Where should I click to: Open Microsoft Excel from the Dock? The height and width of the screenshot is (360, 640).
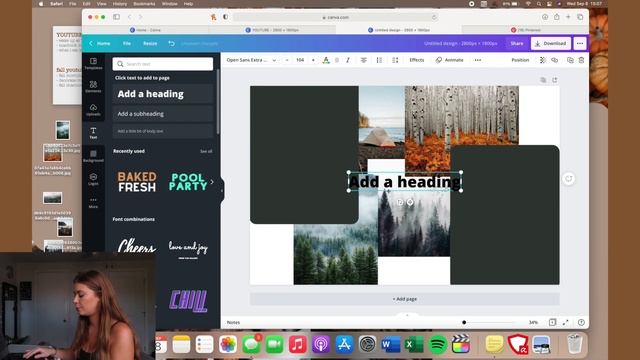[414, 344]
